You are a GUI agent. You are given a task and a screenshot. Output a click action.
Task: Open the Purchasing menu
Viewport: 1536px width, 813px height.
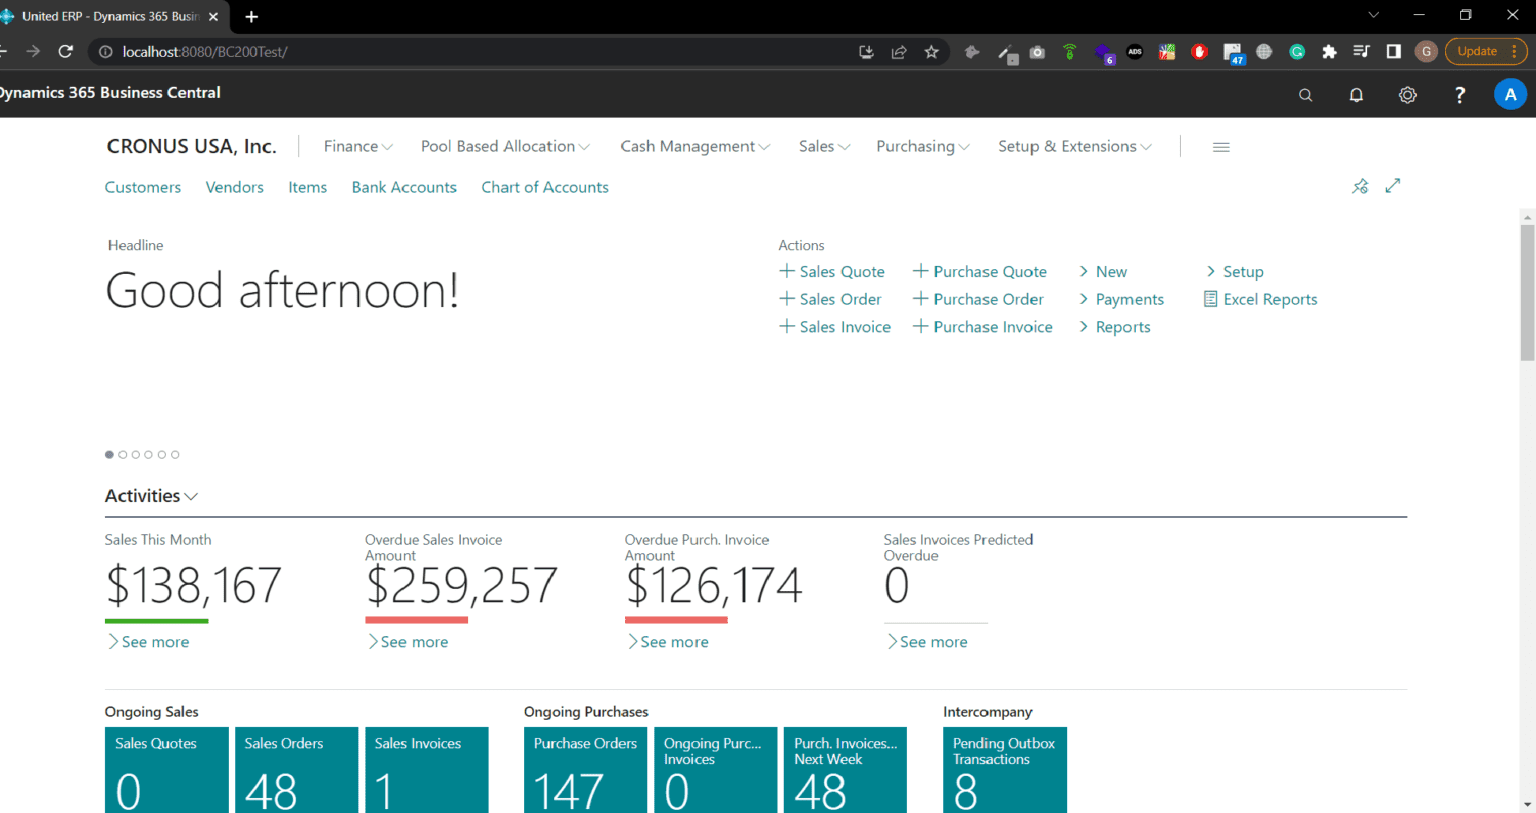[922, 147]
